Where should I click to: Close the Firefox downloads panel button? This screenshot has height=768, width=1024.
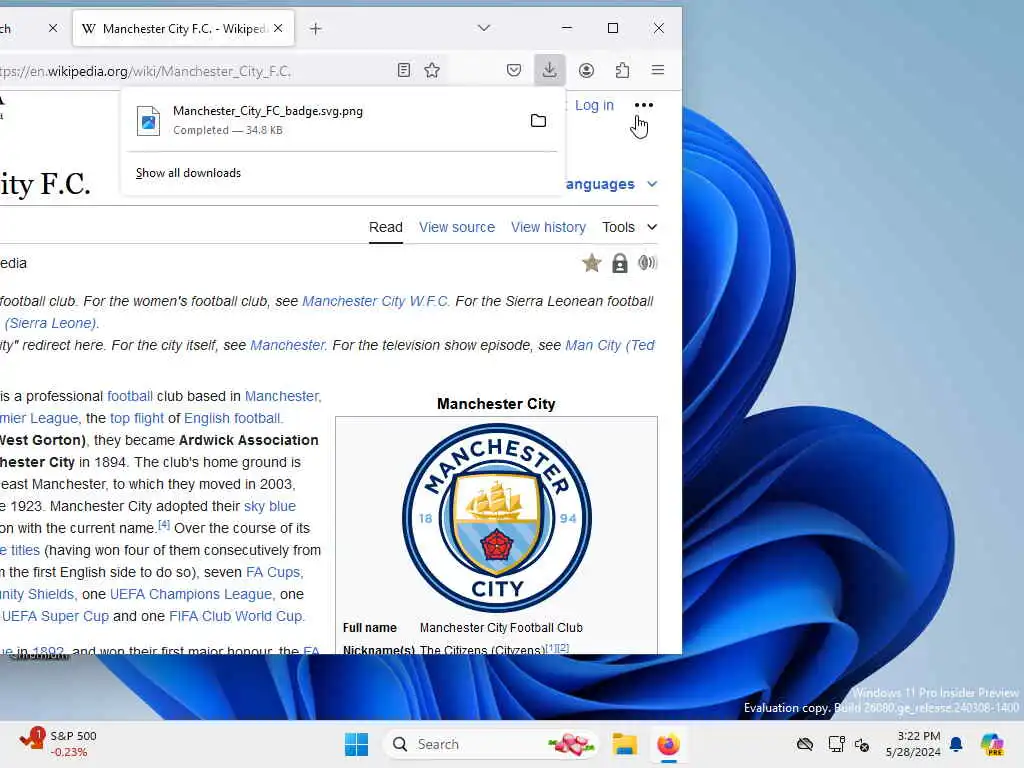(x=549, y=70)
